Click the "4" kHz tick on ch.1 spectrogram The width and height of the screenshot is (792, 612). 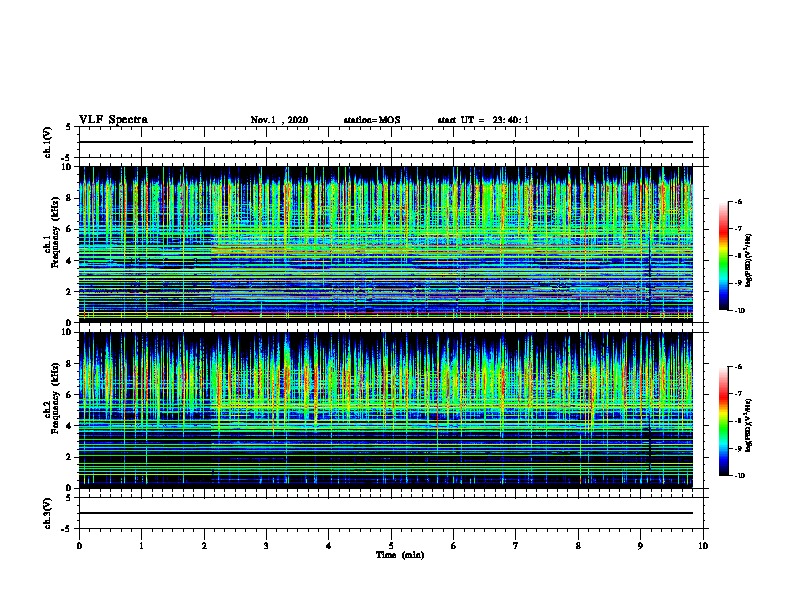click(69, 261)
